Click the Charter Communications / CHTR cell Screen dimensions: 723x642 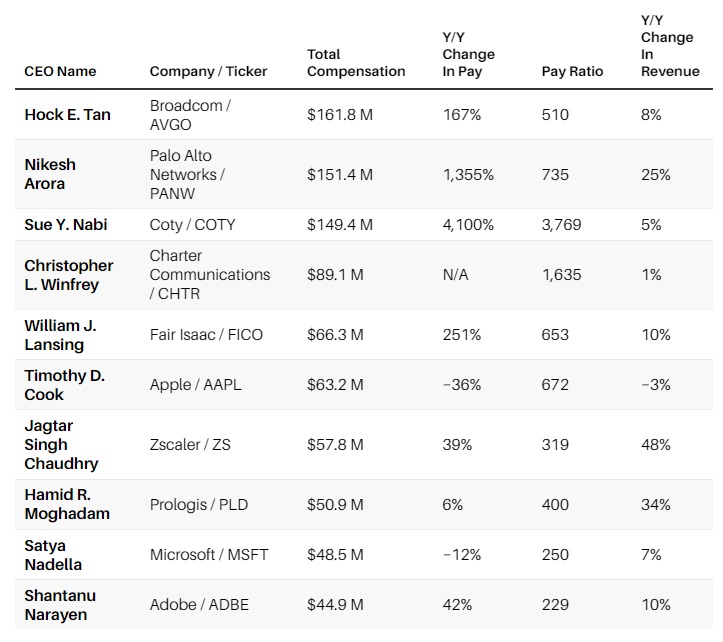(210, 274)
